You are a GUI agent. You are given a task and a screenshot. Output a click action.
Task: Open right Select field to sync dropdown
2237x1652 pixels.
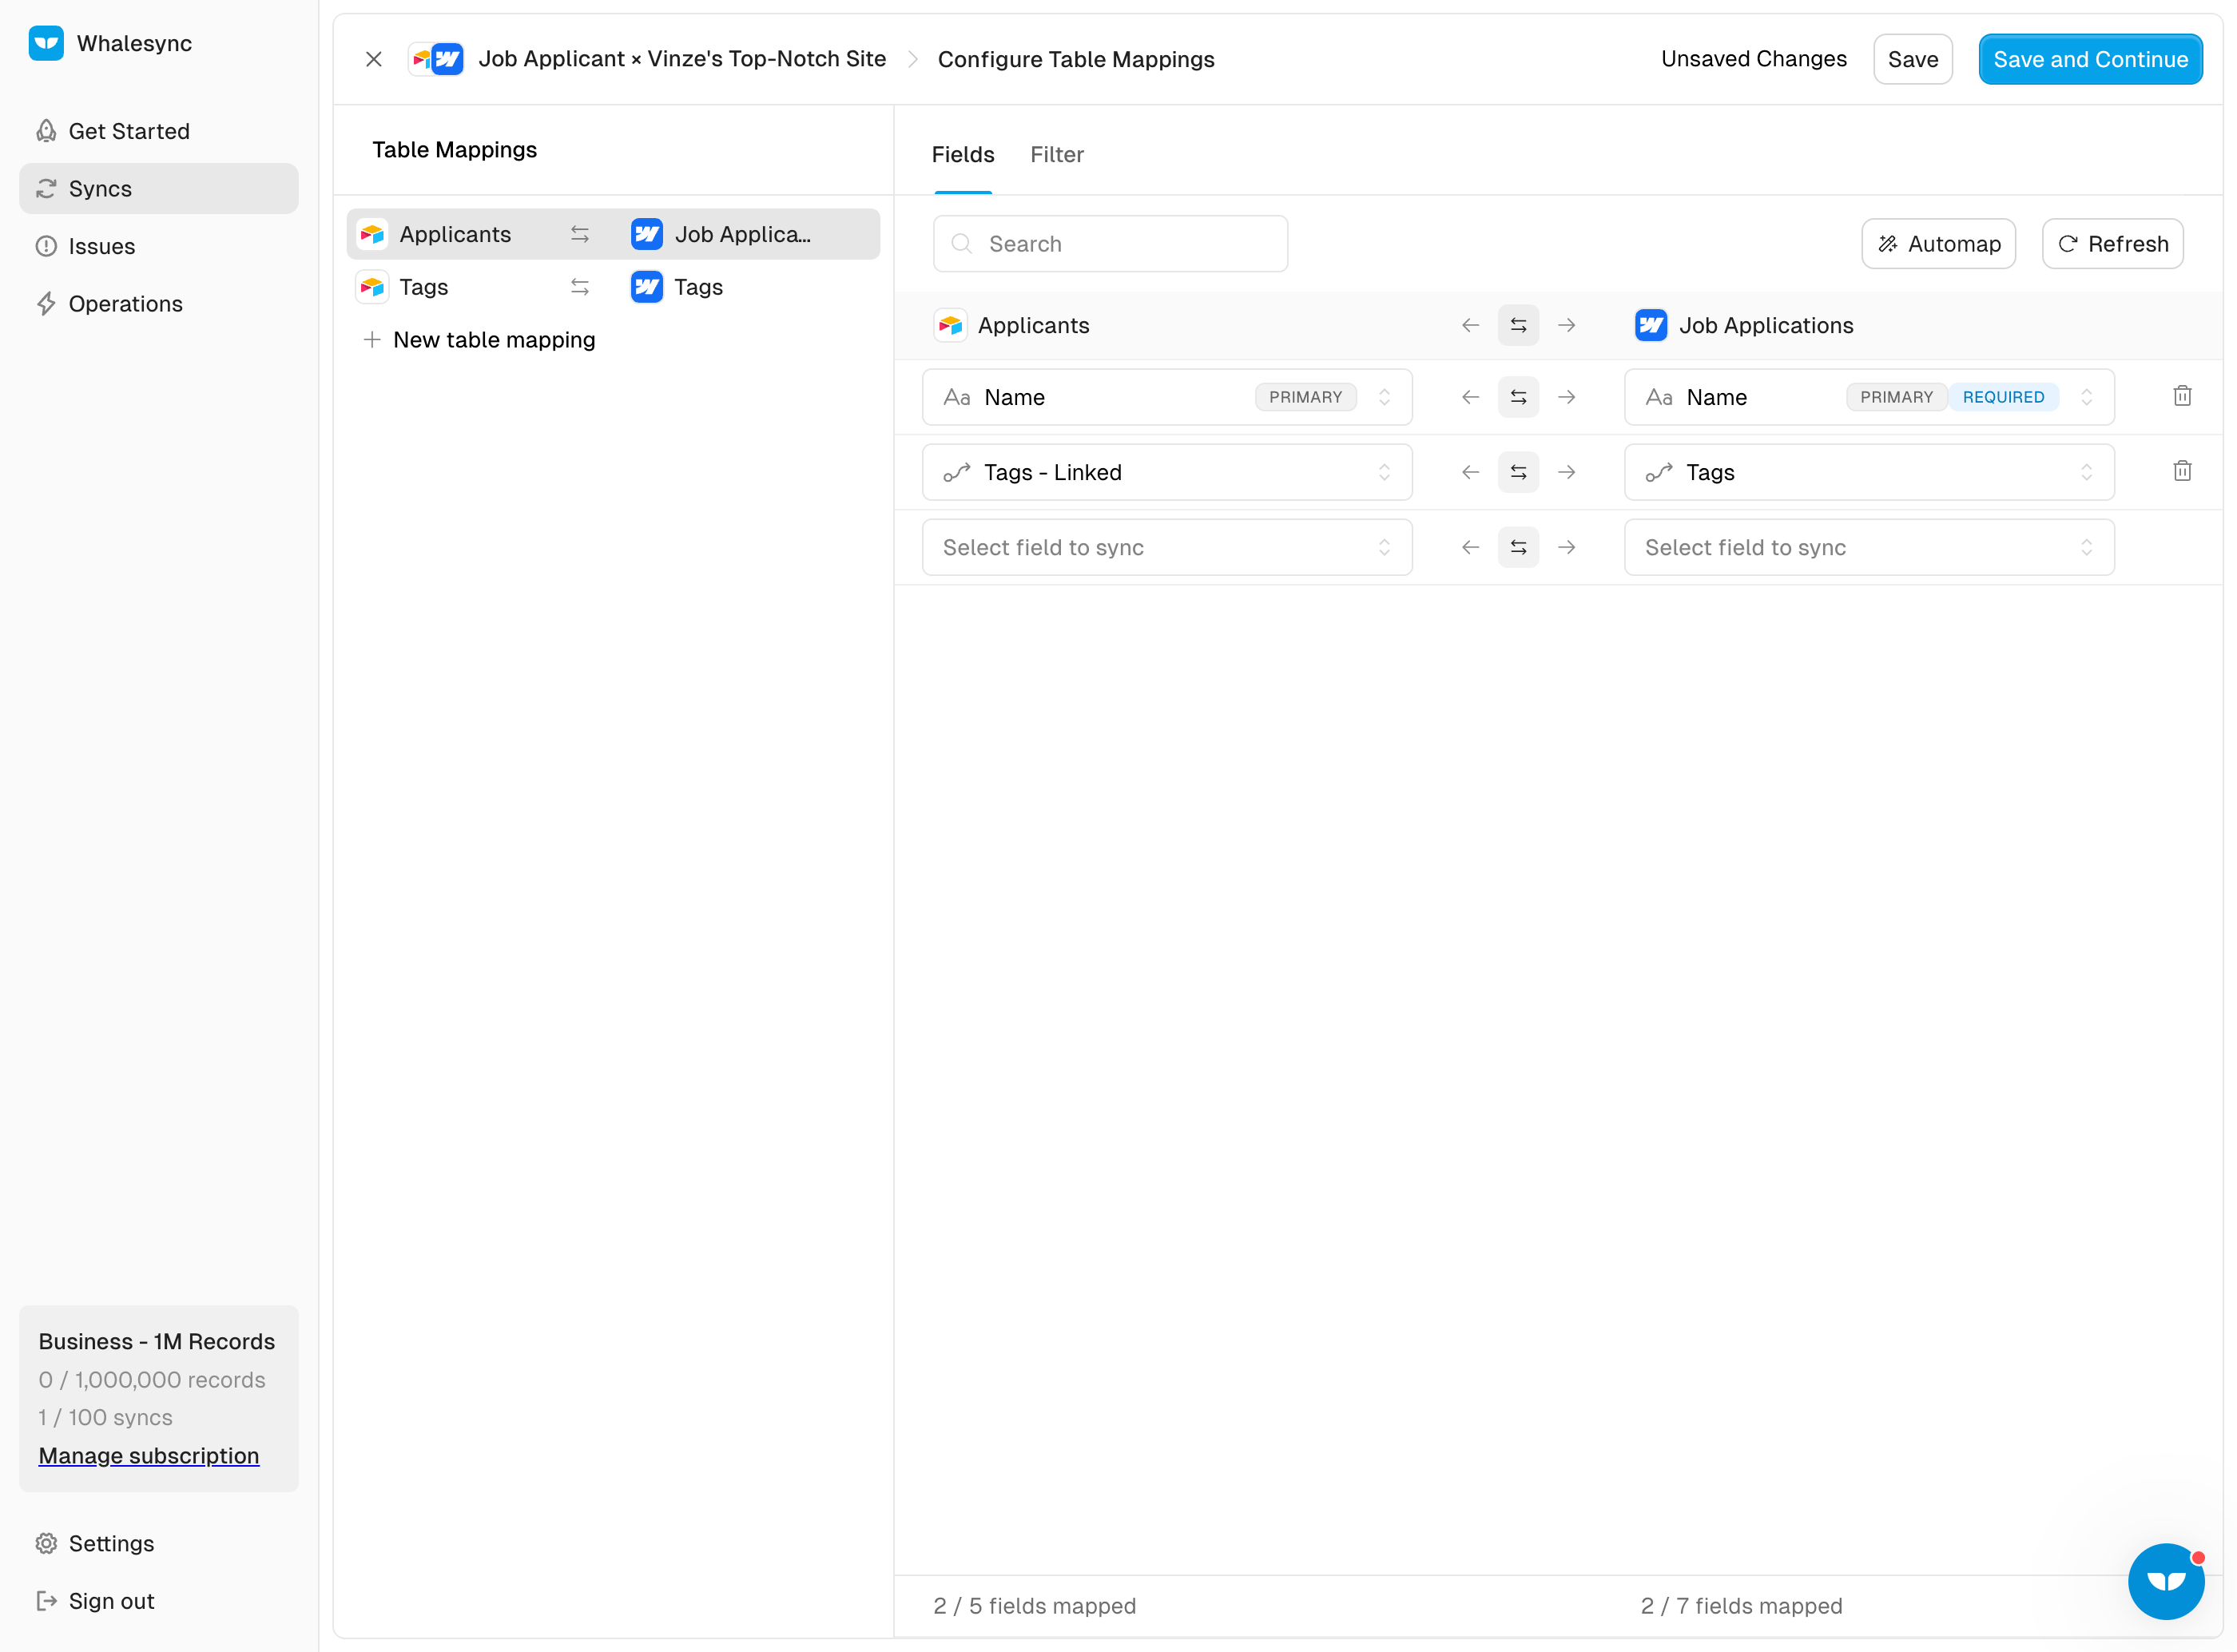click(1869, 547)
